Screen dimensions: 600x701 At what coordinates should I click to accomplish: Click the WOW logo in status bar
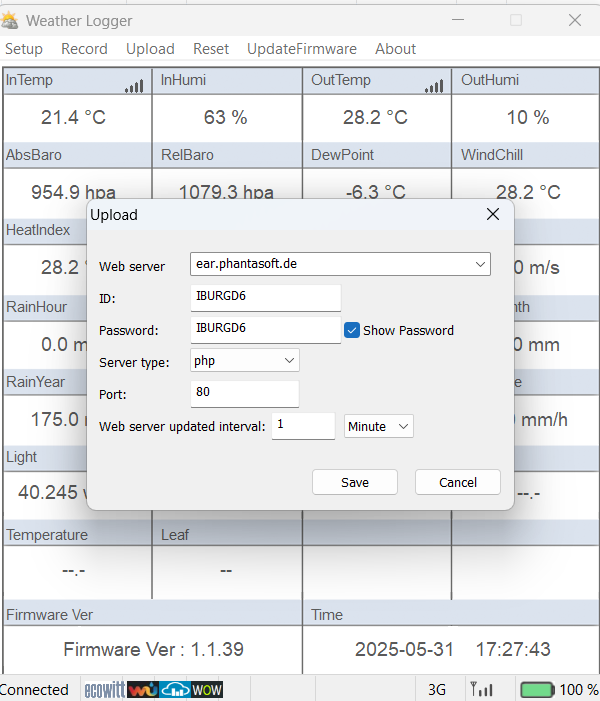pyautogui.click(x=207, y=689)
